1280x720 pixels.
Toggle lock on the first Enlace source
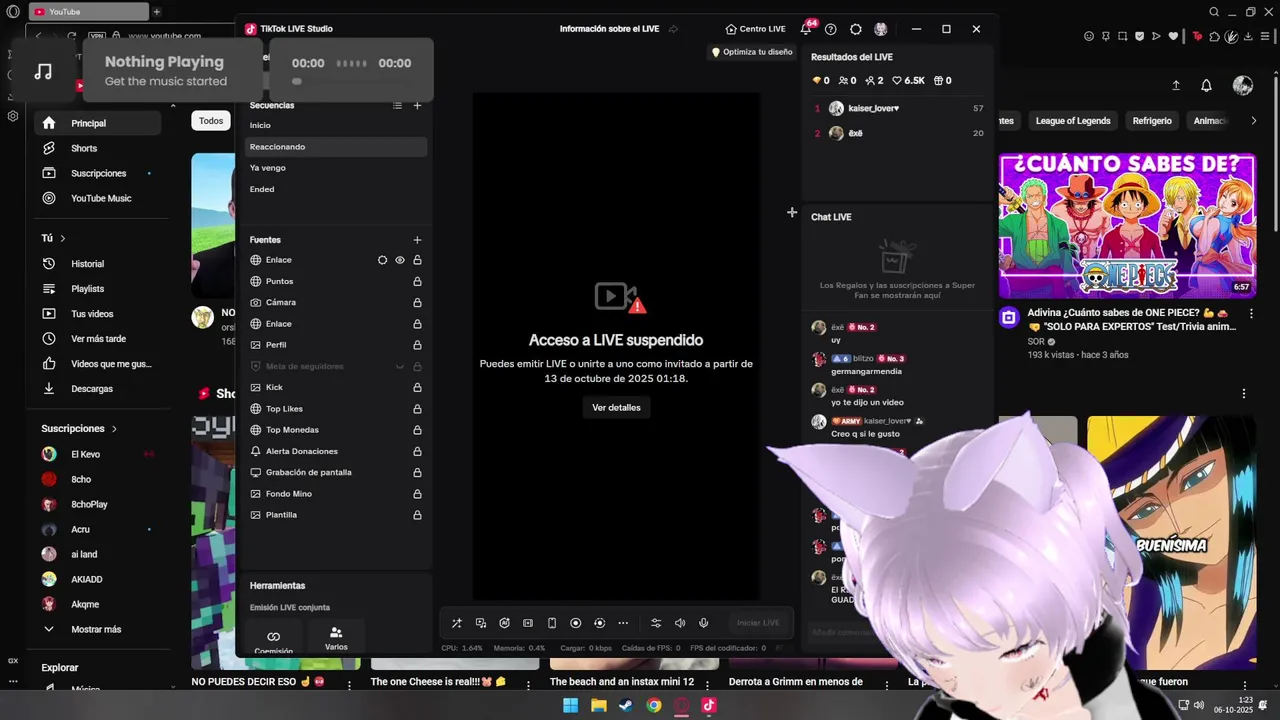(417, 260)
